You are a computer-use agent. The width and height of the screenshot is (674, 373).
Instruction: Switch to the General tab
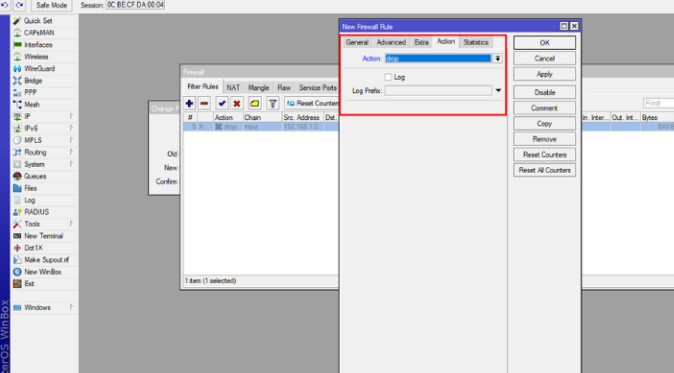pos(357,42)
